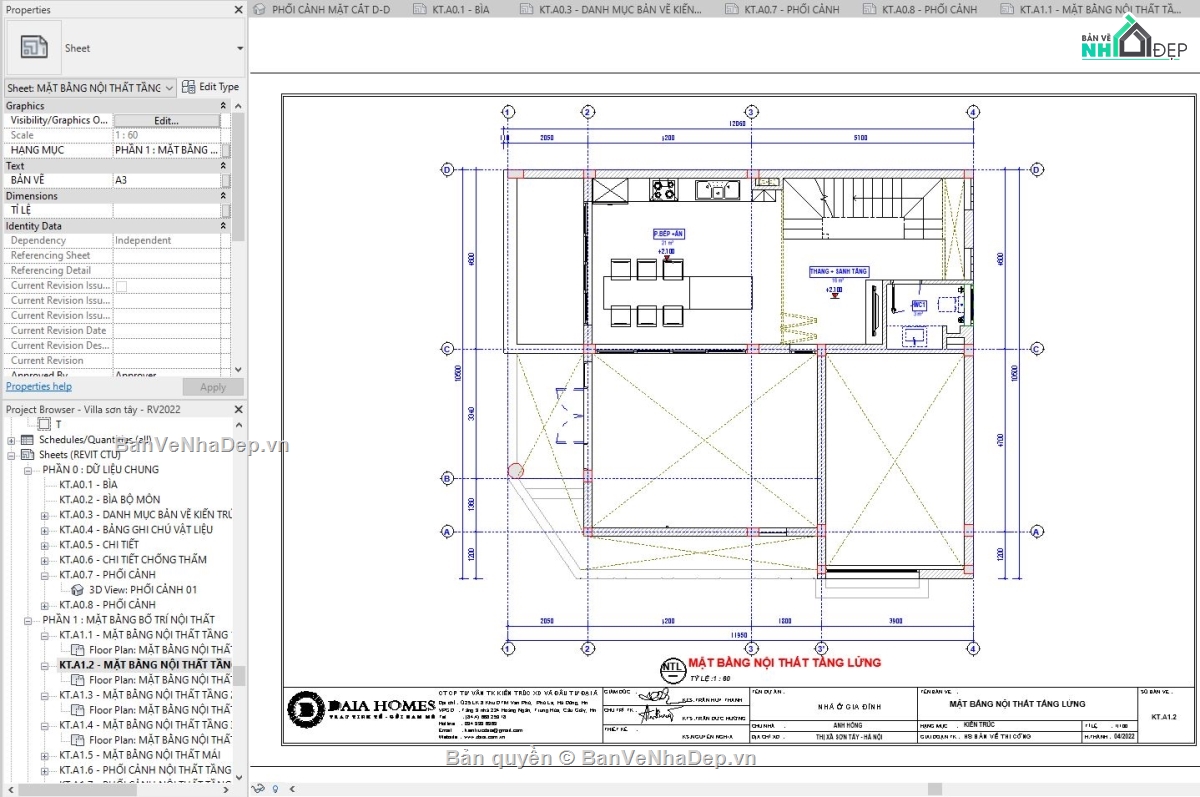Click the Sheets (REVIT CTU) icon
The height and width of the screenshot is (797, 1200).
pyautogui.click(x=28, y=455)
